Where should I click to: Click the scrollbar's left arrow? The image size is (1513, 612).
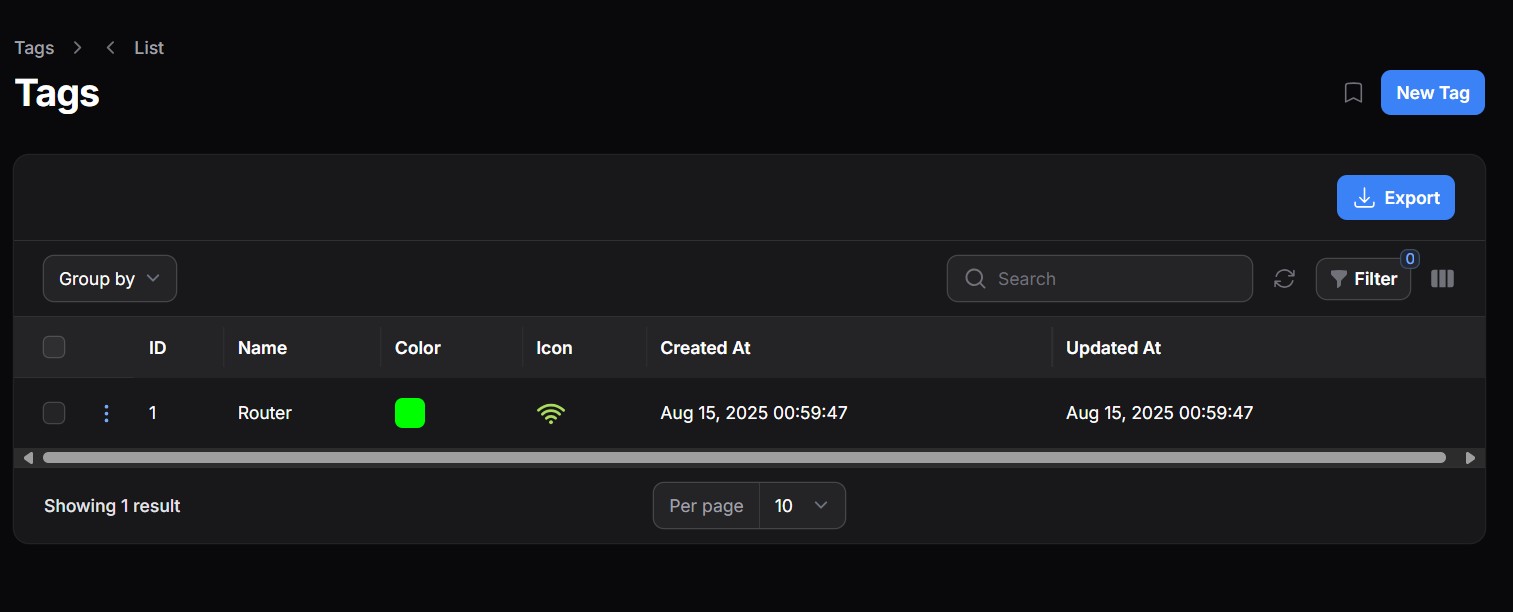click(x=28, y=458)
